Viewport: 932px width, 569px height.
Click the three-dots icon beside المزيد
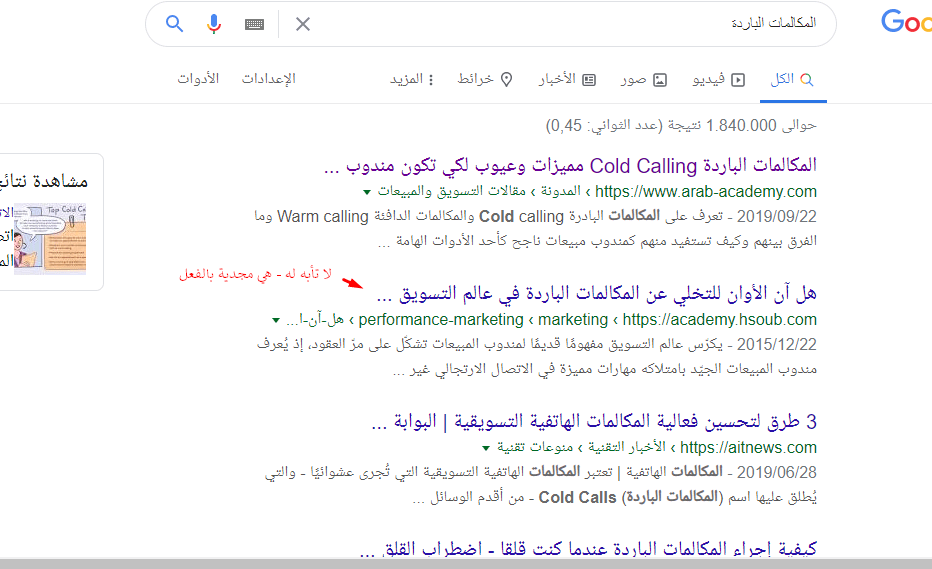pyautogui.click(x=431, y=80)
